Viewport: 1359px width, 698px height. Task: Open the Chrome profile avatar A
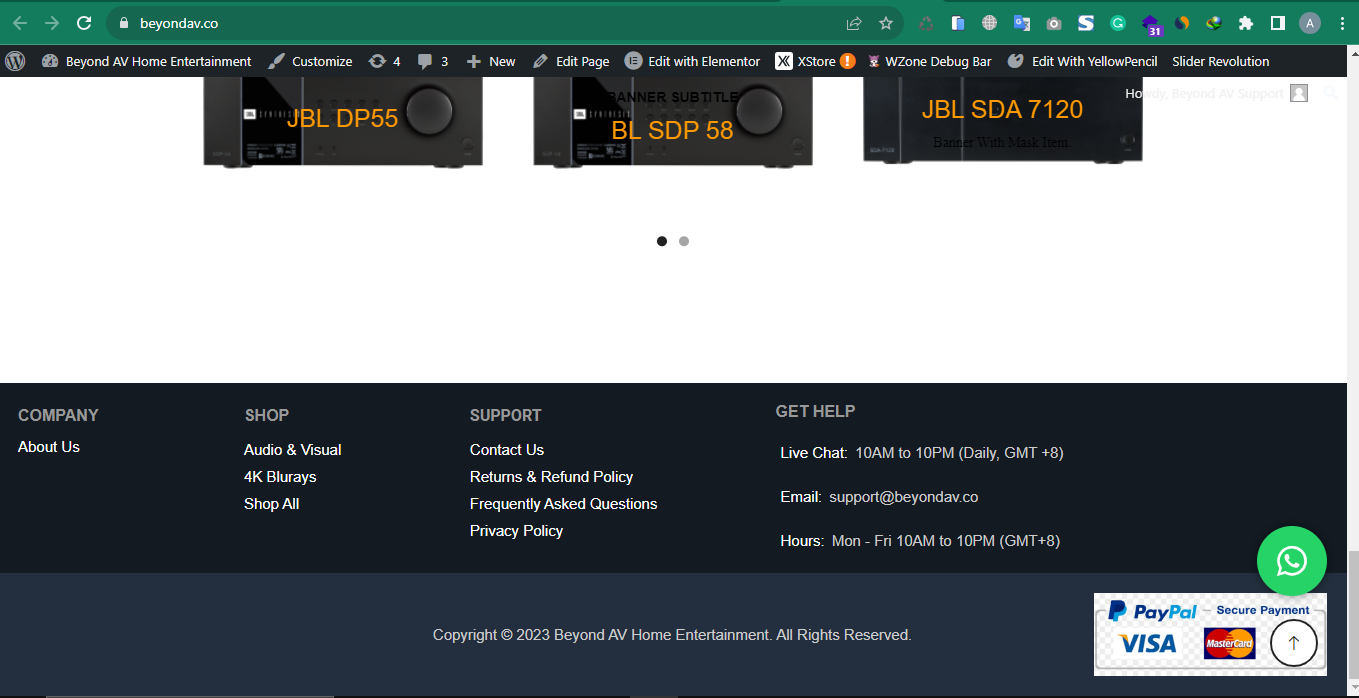click(1310, 23)
